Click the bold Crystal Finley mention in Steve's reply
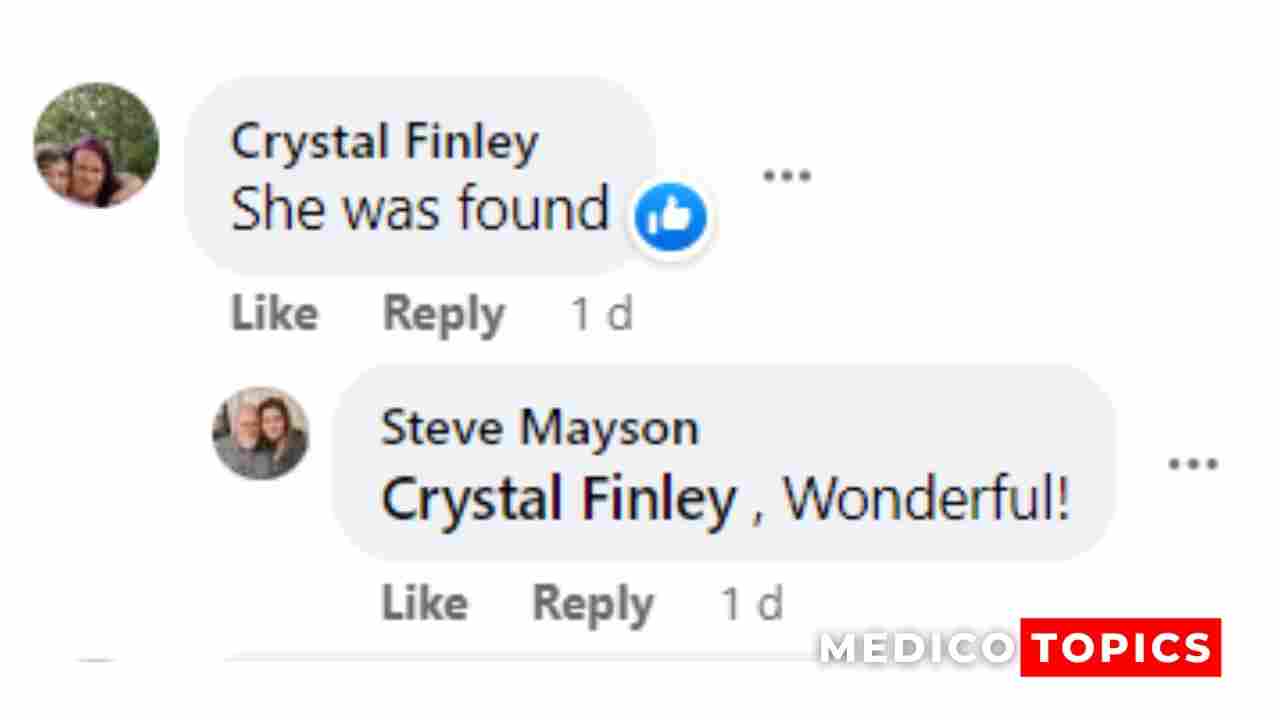Screen dimensions: 1280x720 559,498
